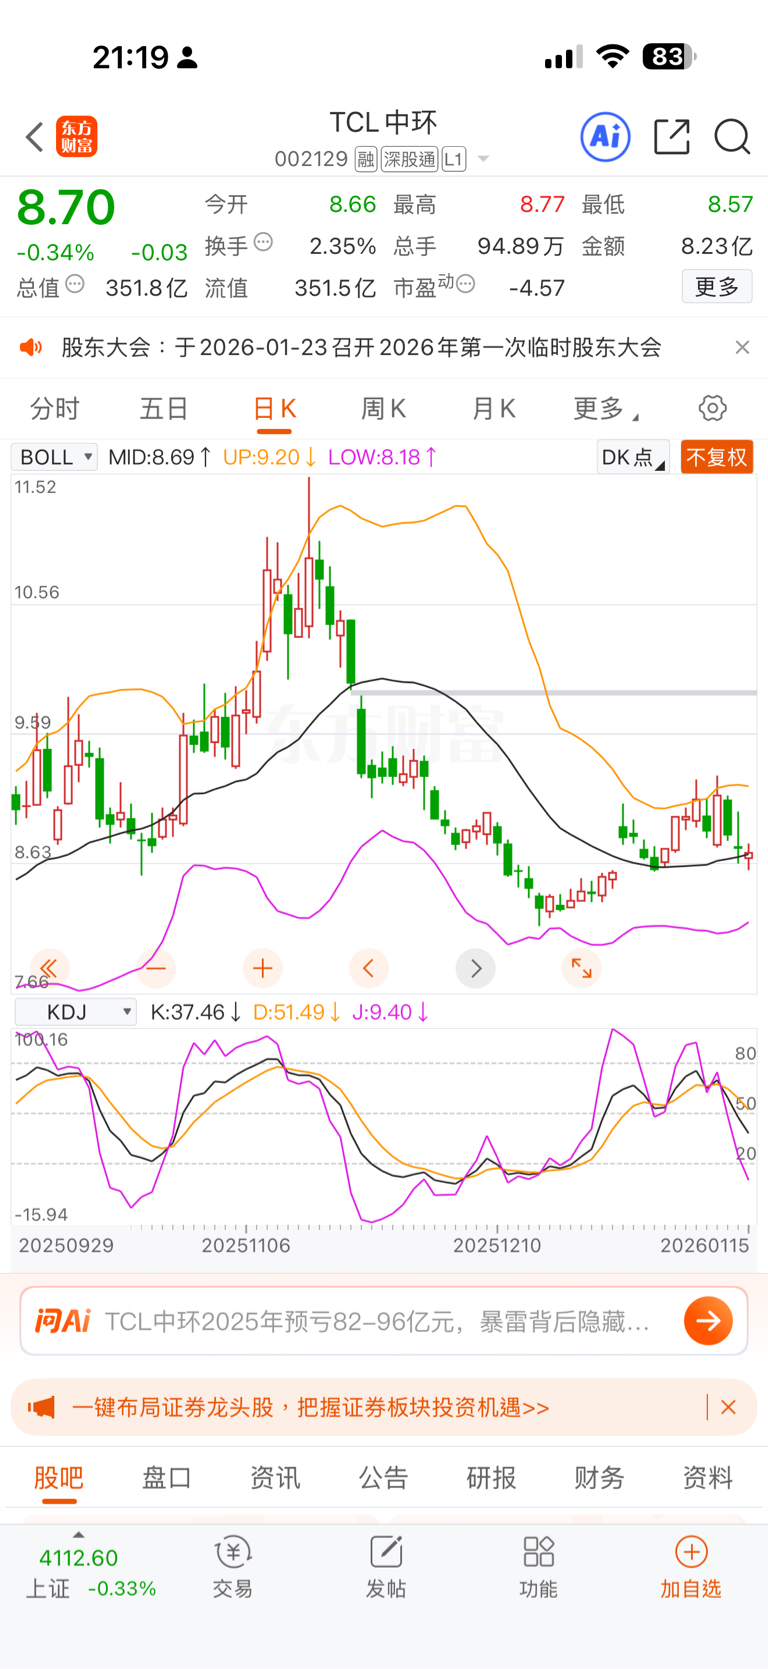Tap the L1 level tag
The image size is (768, 1669).
(x=454, y=159)
